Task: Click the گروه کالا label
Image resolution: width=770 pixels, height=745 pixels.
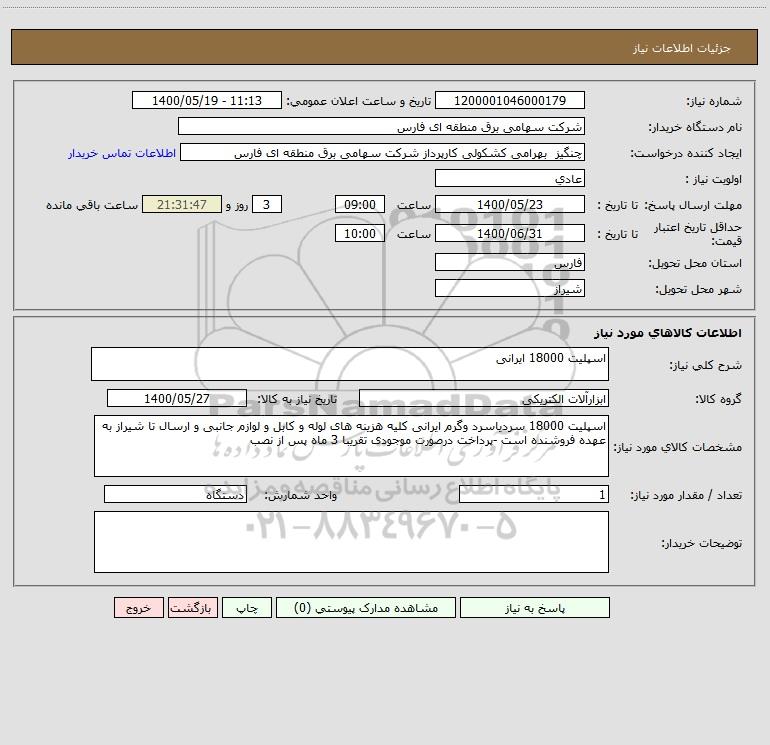Action: click(718, 399)
